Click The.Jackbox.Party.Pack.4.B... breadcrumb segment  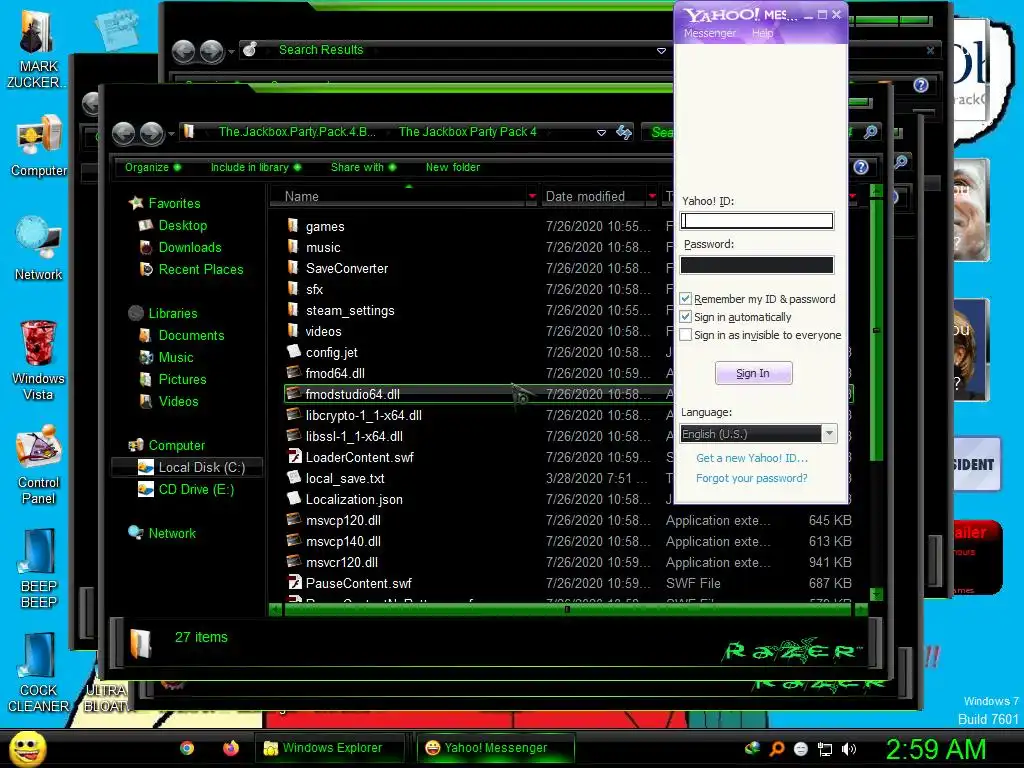(297, 132)
